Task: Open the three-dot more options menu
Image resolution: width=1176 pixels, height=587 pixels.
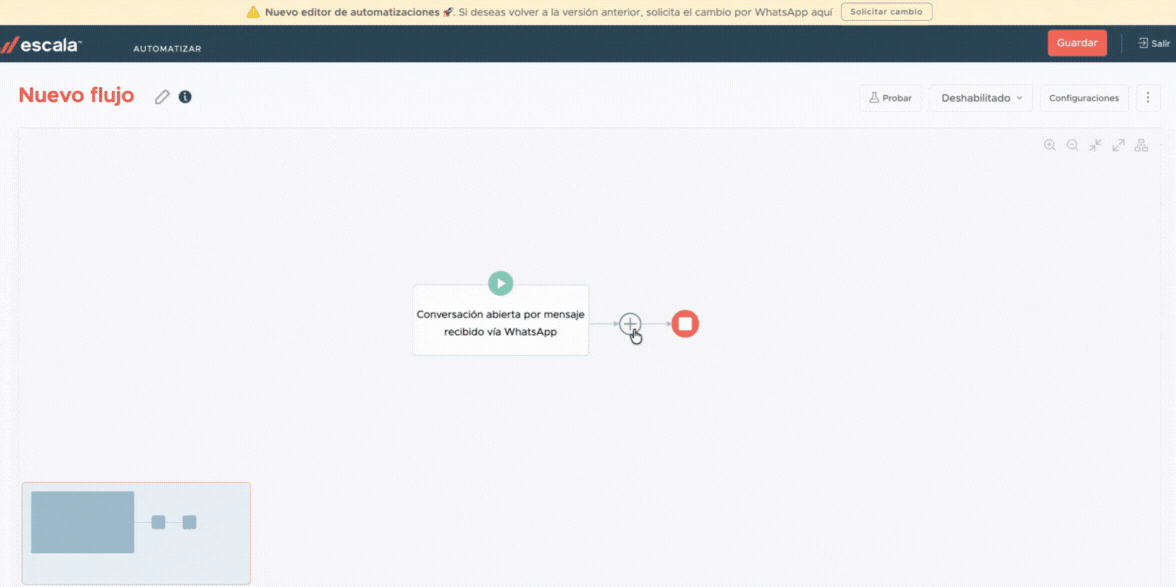Action: [1148, 98]
